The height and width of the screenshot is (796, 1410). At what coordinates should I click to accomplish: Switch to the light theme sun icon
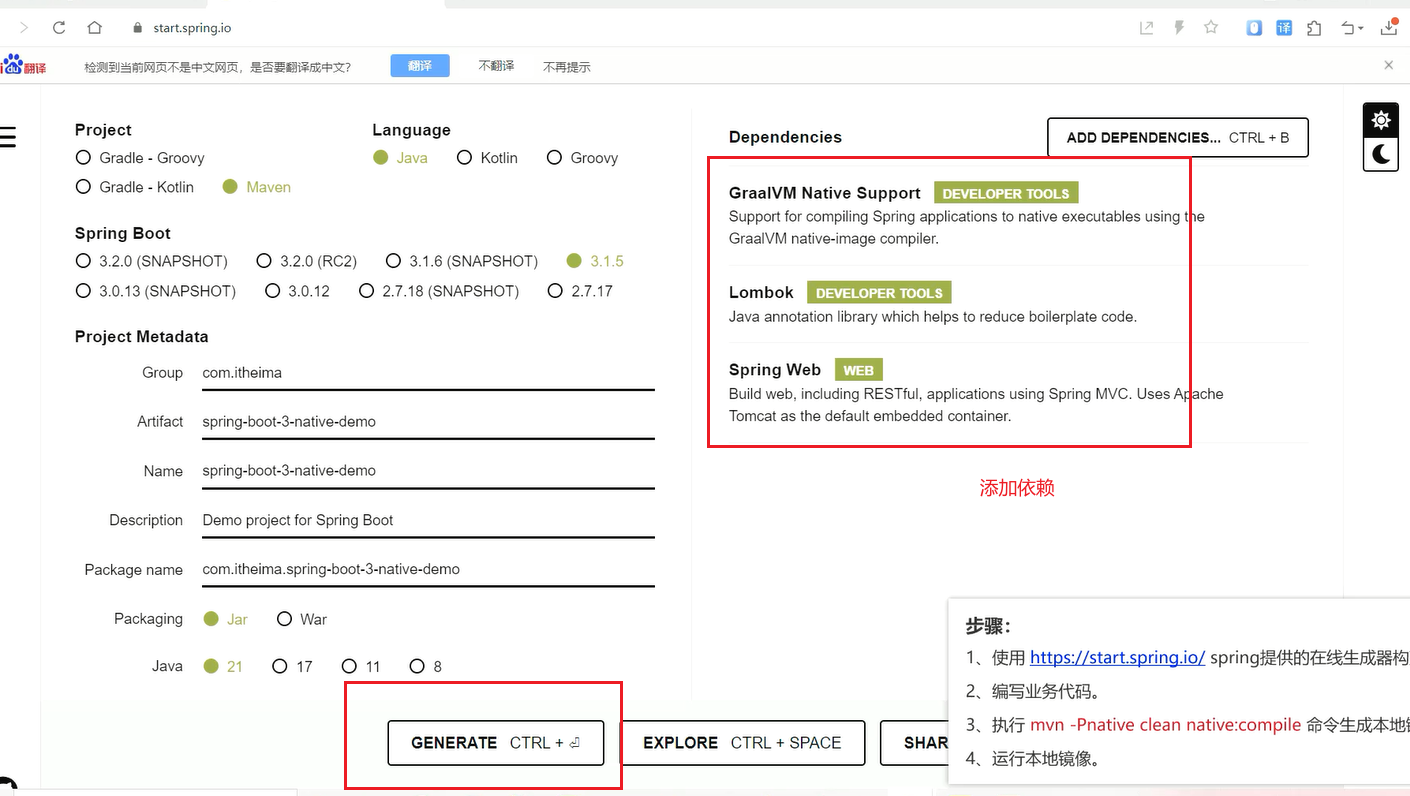point(1381,120)
